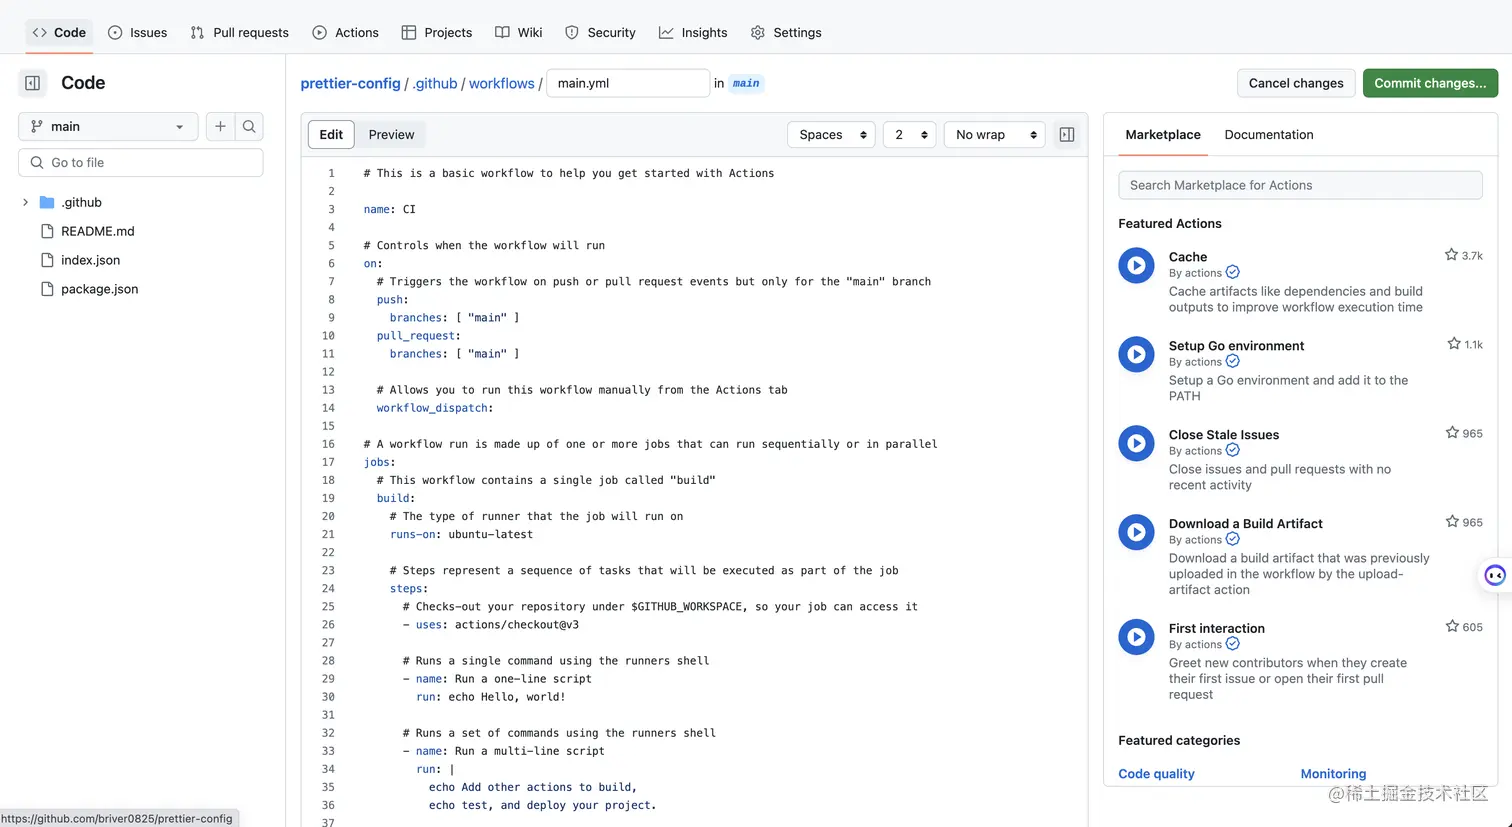Open the No wrap line mode dropdown

[994, 135]
